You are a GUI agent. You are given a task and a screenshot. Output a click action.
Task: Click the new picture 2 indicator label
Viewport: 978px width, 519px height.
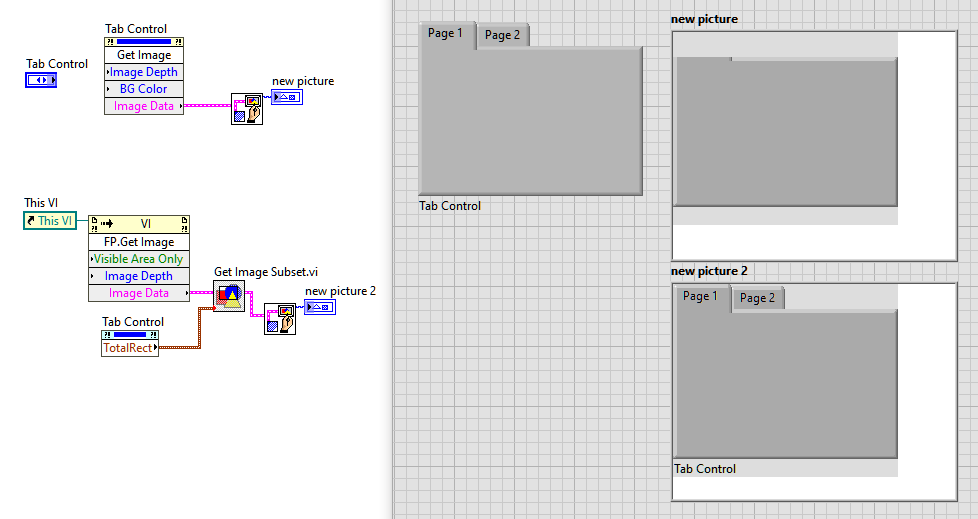pos(709,271)
